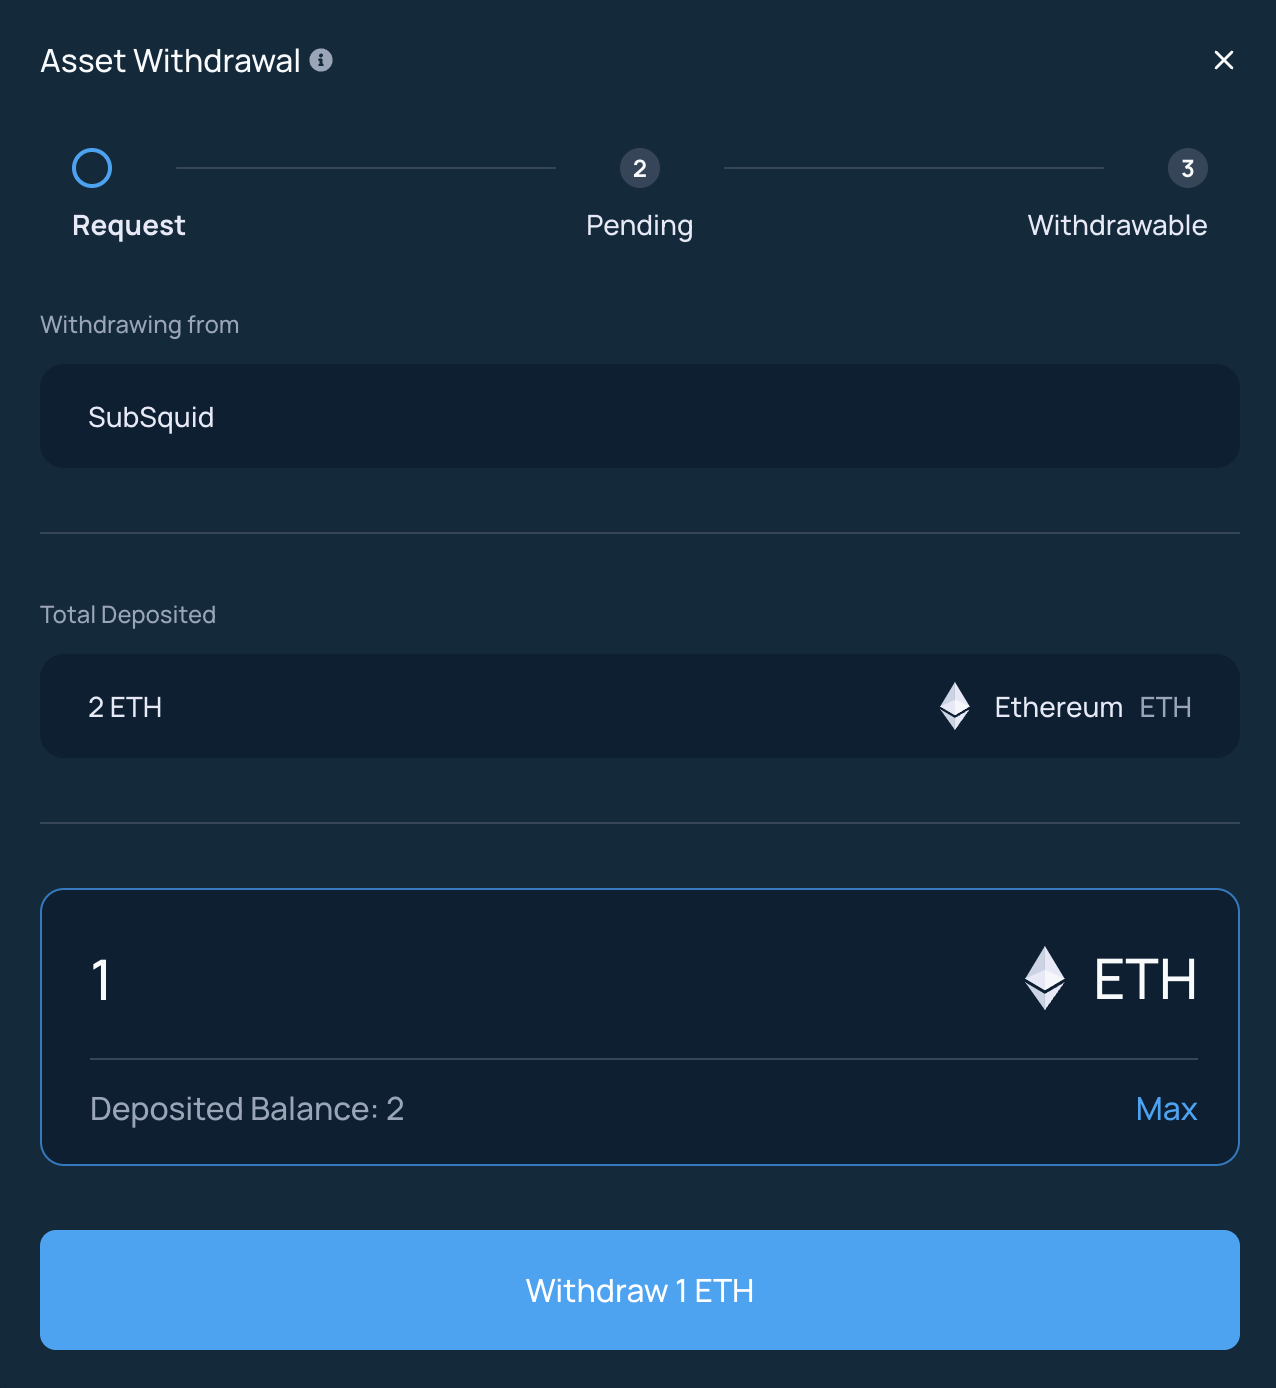This screenshot has height=1388, width=1276.
Task: Switch to the Pending step label
Action: pyautogui.click(x=640, y=225)
